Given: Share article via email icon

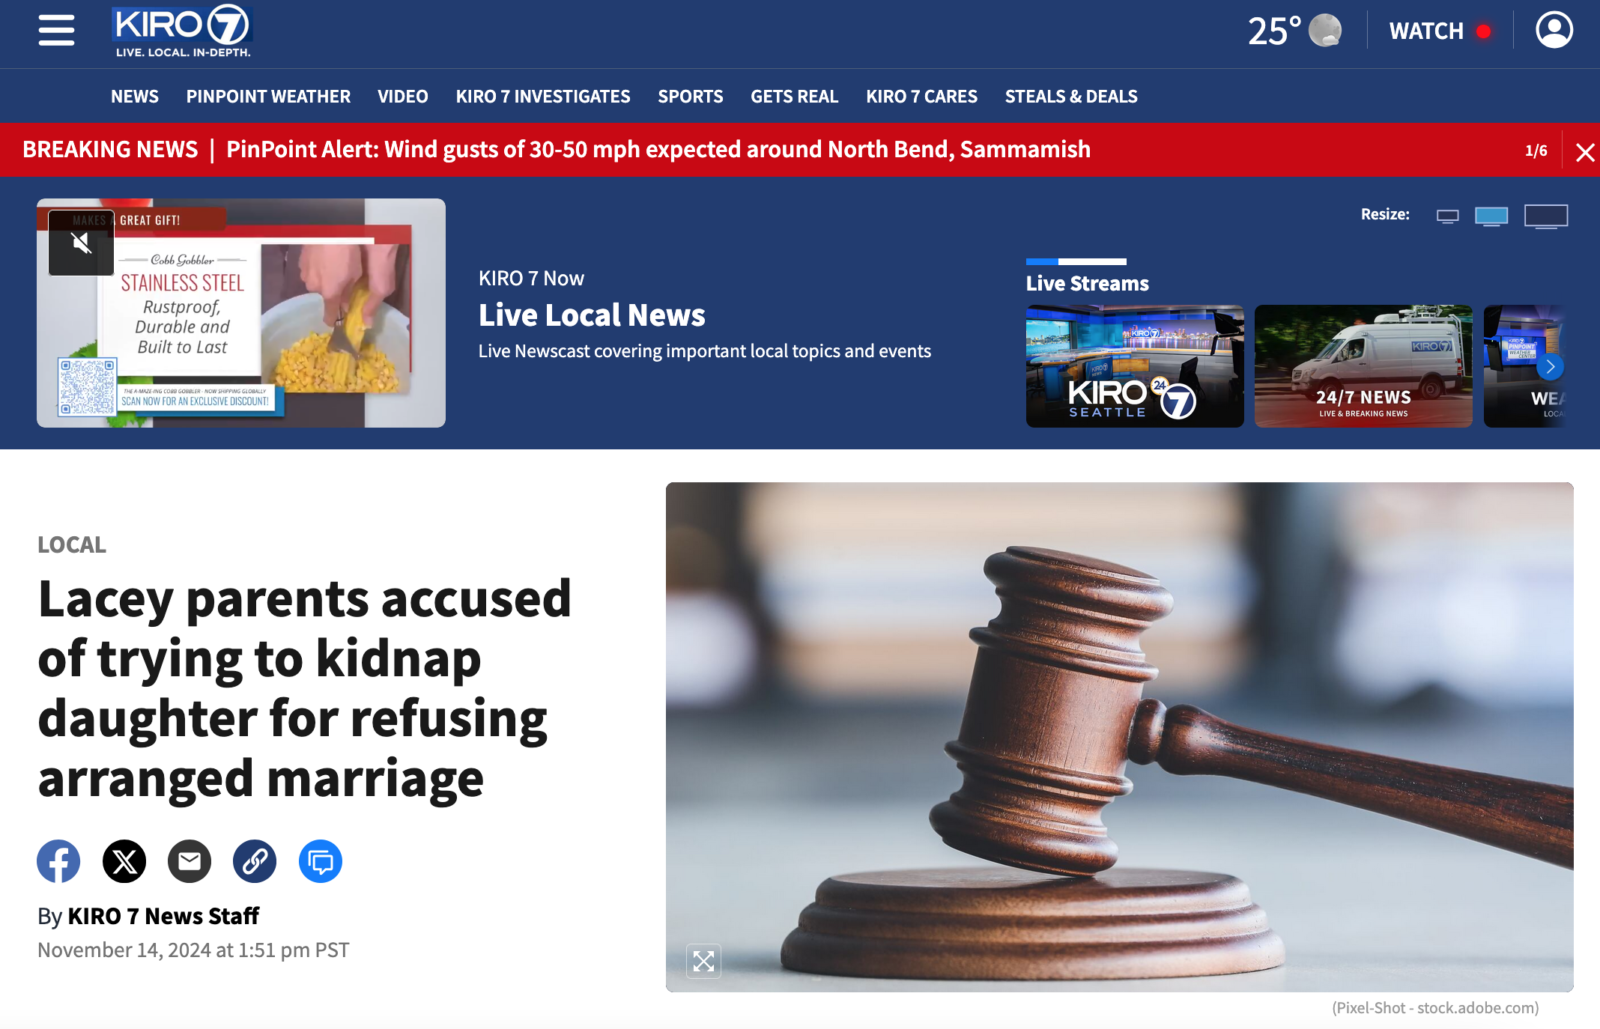Looking at the screenshot, I should [x=190, y=861].
